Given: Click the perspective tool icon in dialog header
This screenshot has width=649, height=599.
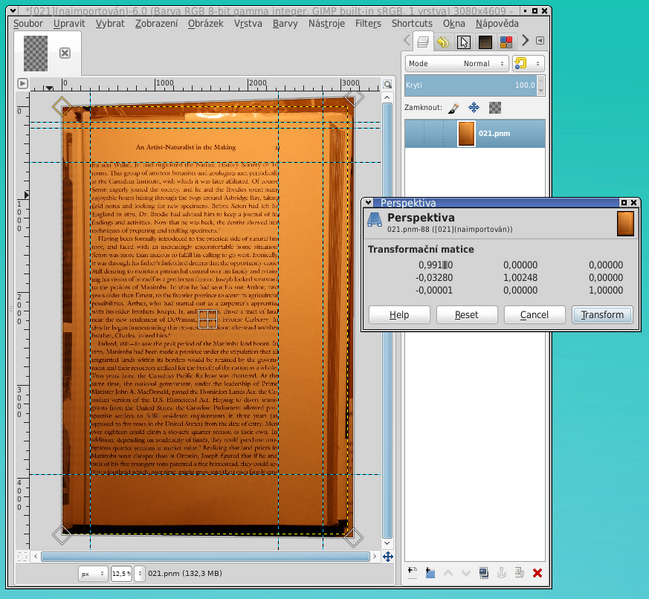Looking at the screenshot, I should point(375,220).
